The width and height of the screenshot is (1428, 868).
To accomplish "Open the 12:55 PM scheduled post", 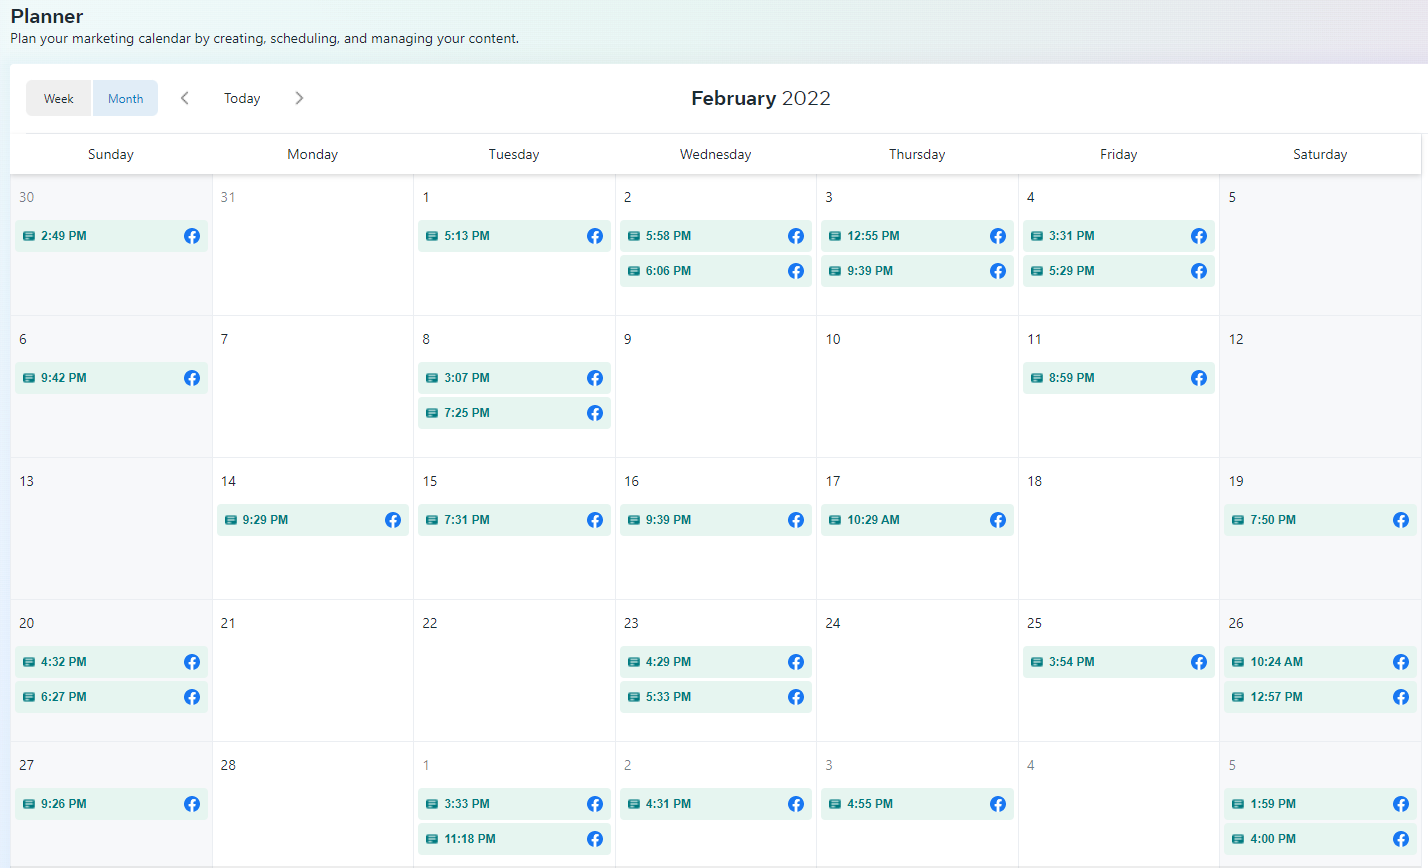I will [x=900, y=236].
